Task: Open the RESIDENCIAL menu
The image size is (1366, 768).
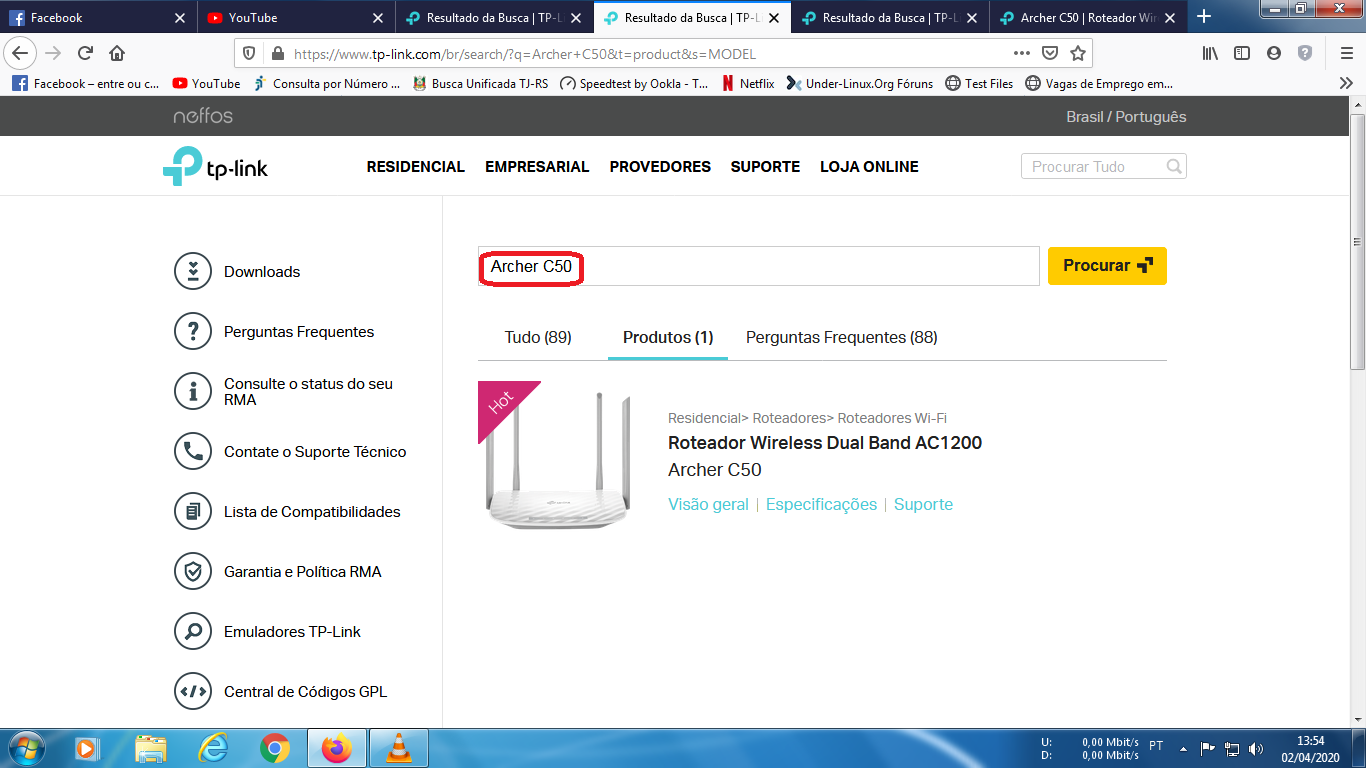Action: pos(416,167)
